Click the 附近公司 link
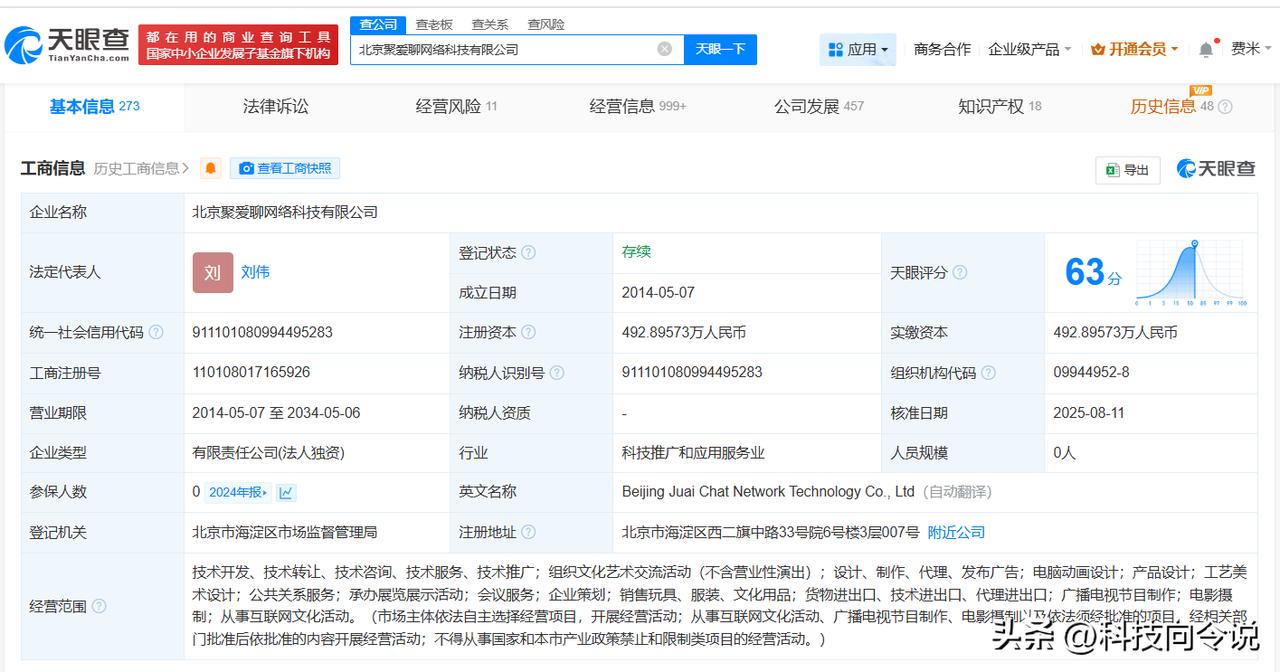This screenshot has width=1280, height=672. click(956, 532)
